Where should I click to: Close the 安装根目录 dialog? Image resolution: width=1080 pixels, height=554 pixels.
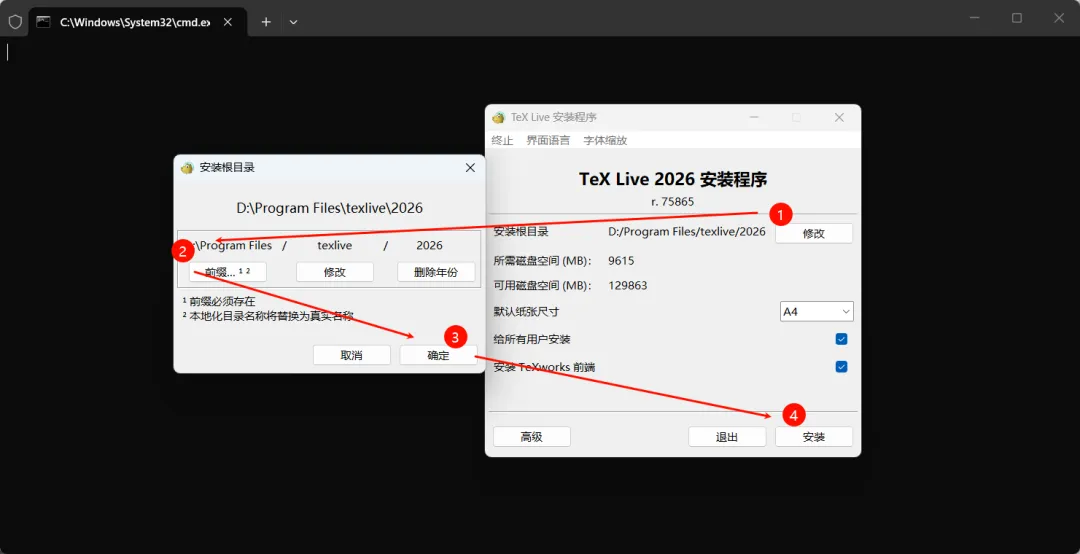coord(470,167)
